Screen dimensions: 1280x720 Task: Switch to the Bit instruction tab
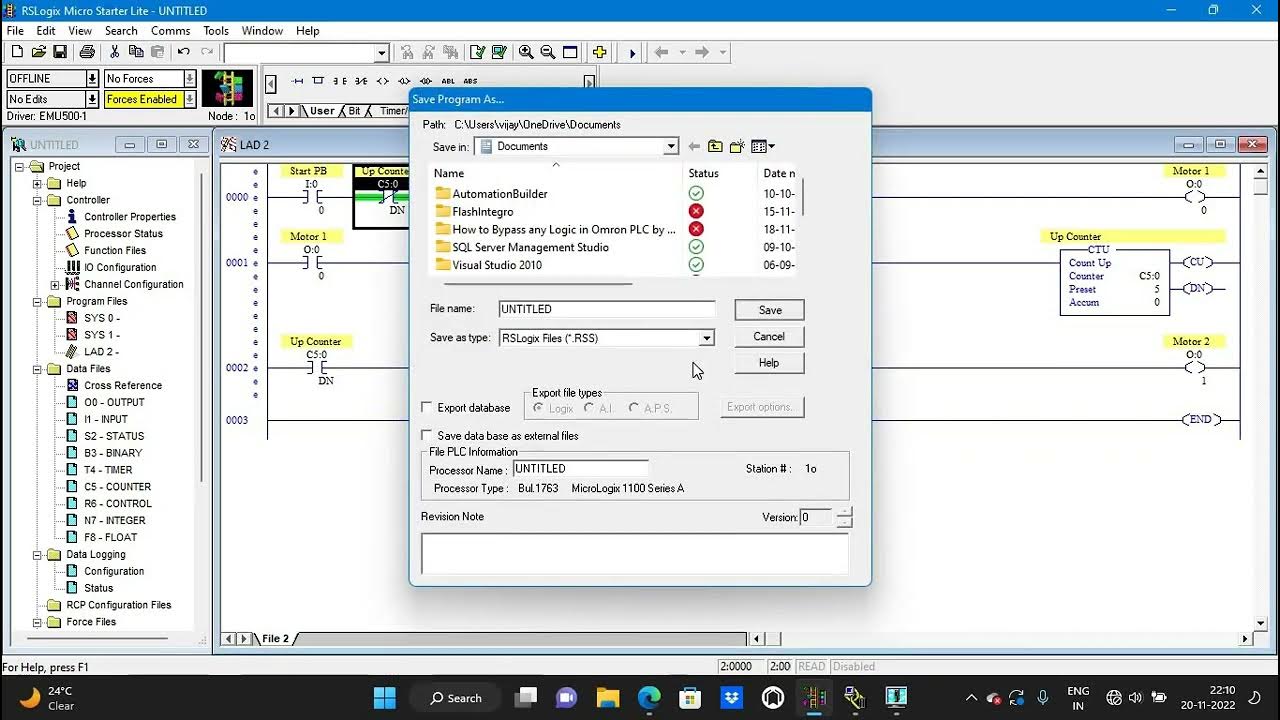pyautogui.click(x=354, y=111)
